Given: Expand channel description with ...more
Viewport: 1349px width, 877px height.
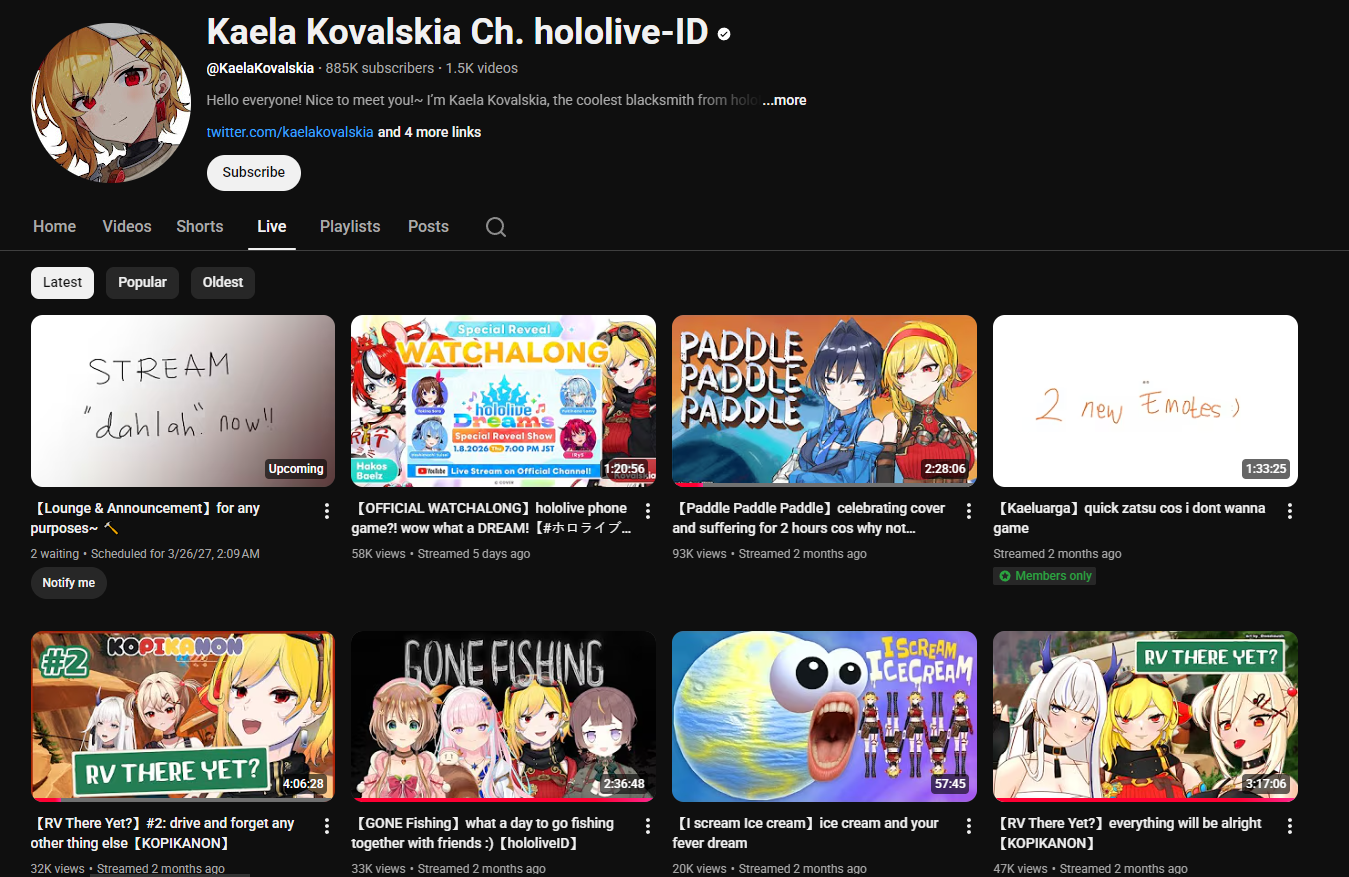Looking at the screenshot, I should (x=784, y=100).
